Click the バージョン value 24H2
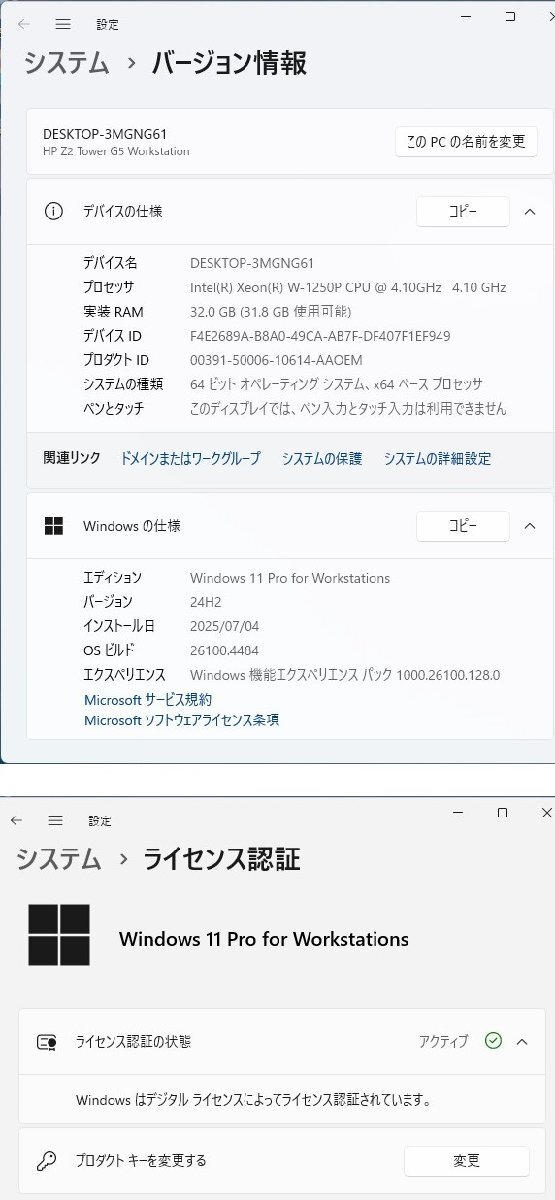The height and width of the screenshot is (1200, 555). 206,602
